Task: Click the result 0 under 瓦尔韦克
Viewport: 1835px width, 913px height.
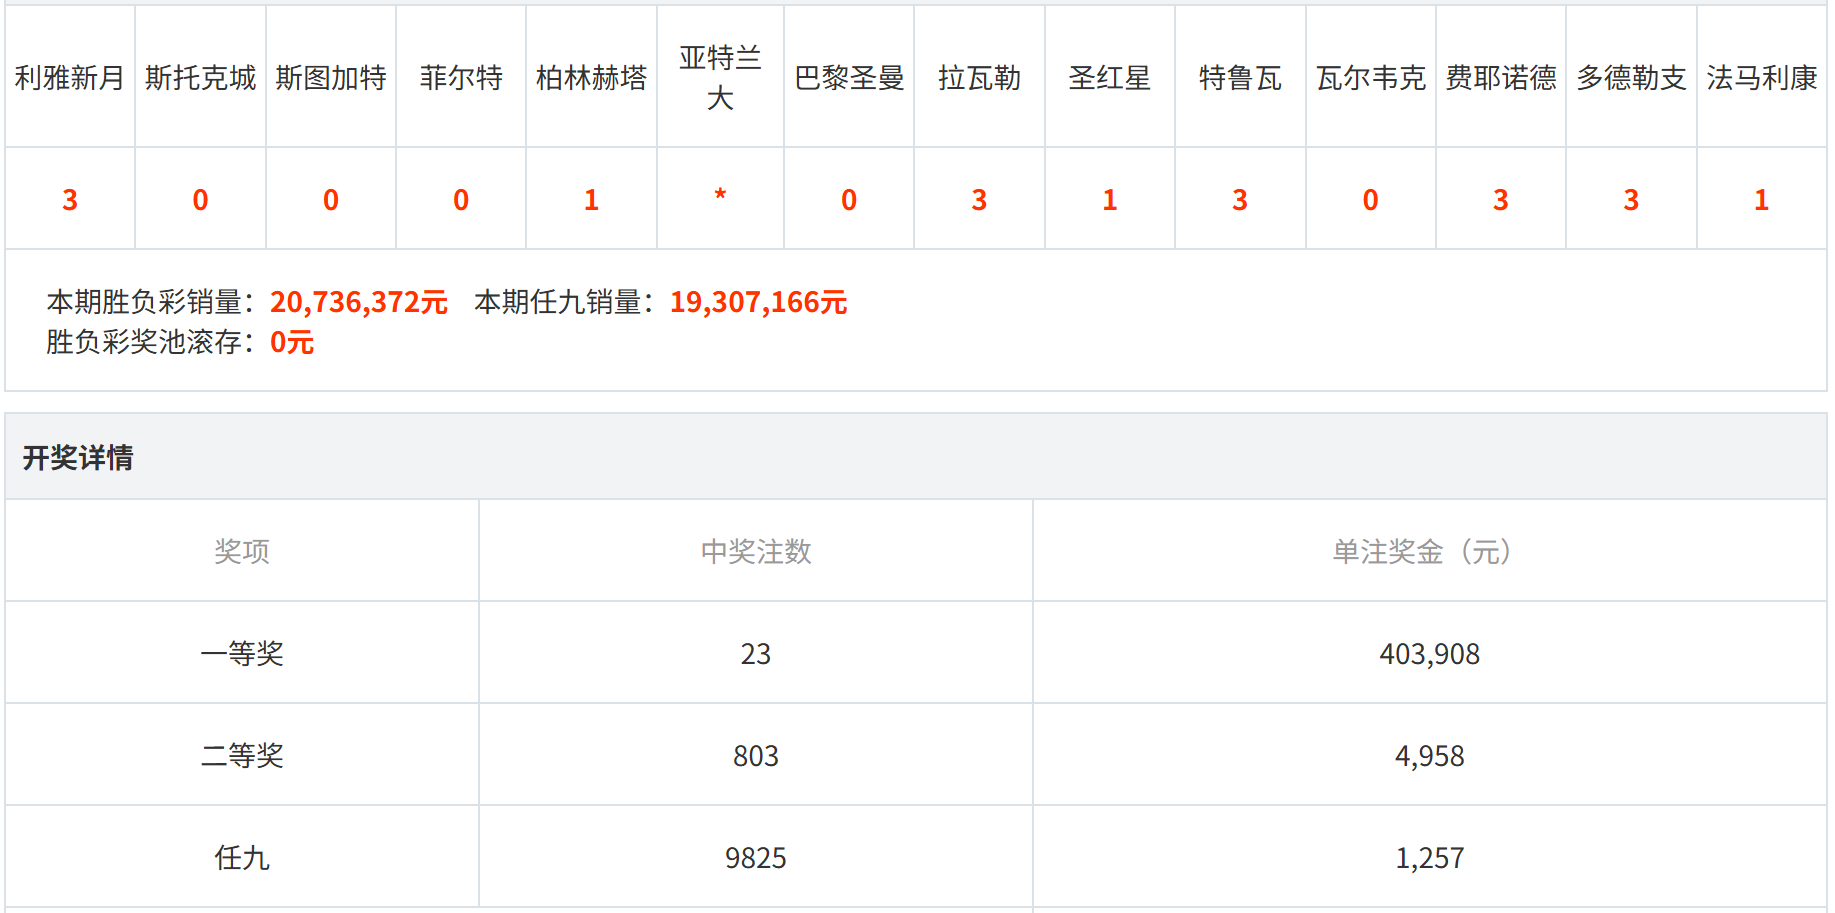Action: click(x=1371, y=200)
